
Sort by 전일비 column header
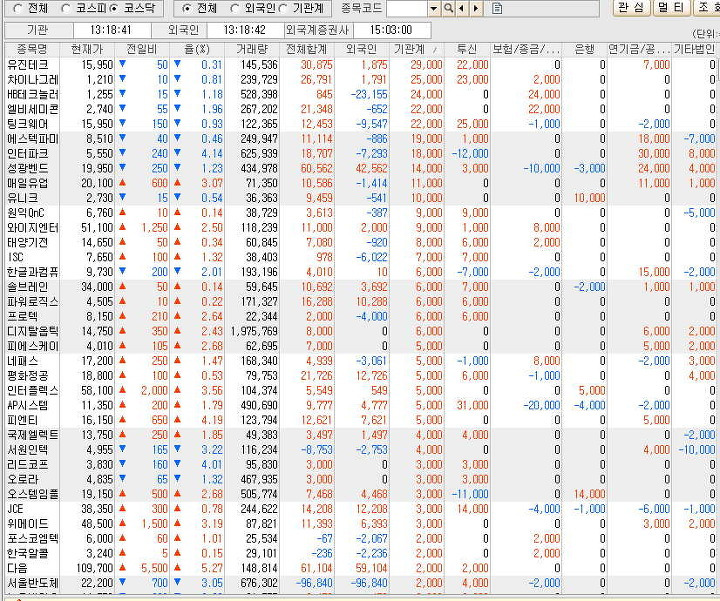pyautogui.click(x=142, y=49)
